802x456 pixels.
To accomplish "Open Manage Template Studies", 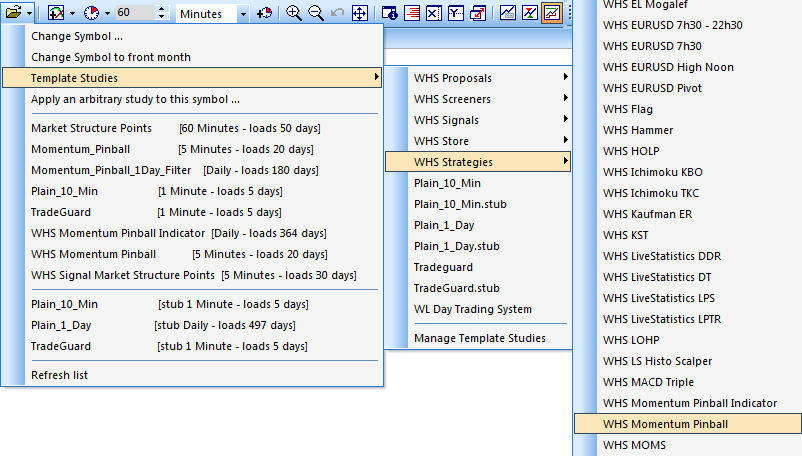I will [x=478, y=338].
